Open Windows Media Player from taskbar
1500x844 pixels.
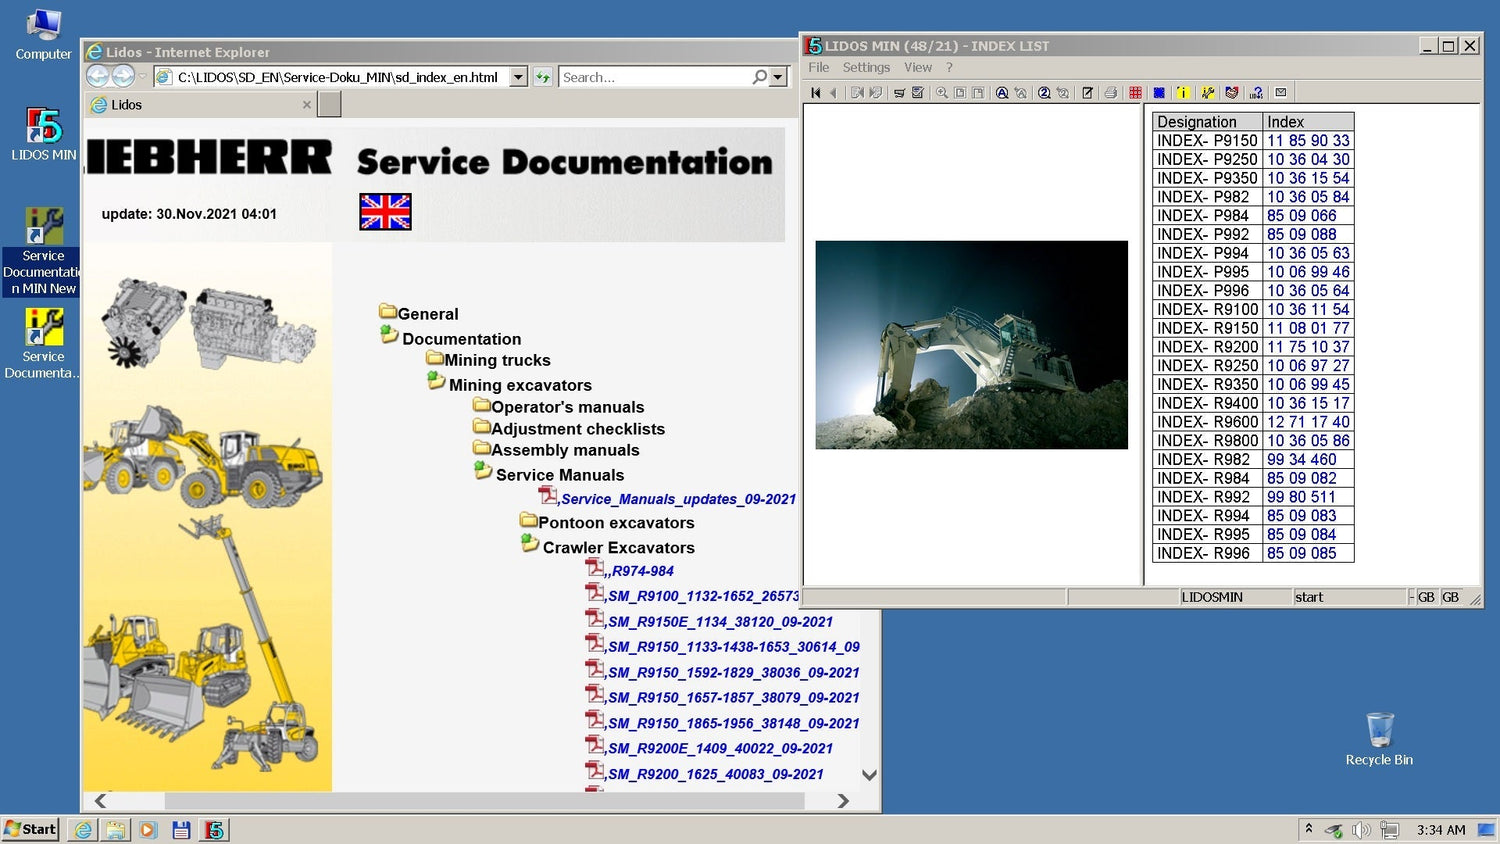coord(148,830)
